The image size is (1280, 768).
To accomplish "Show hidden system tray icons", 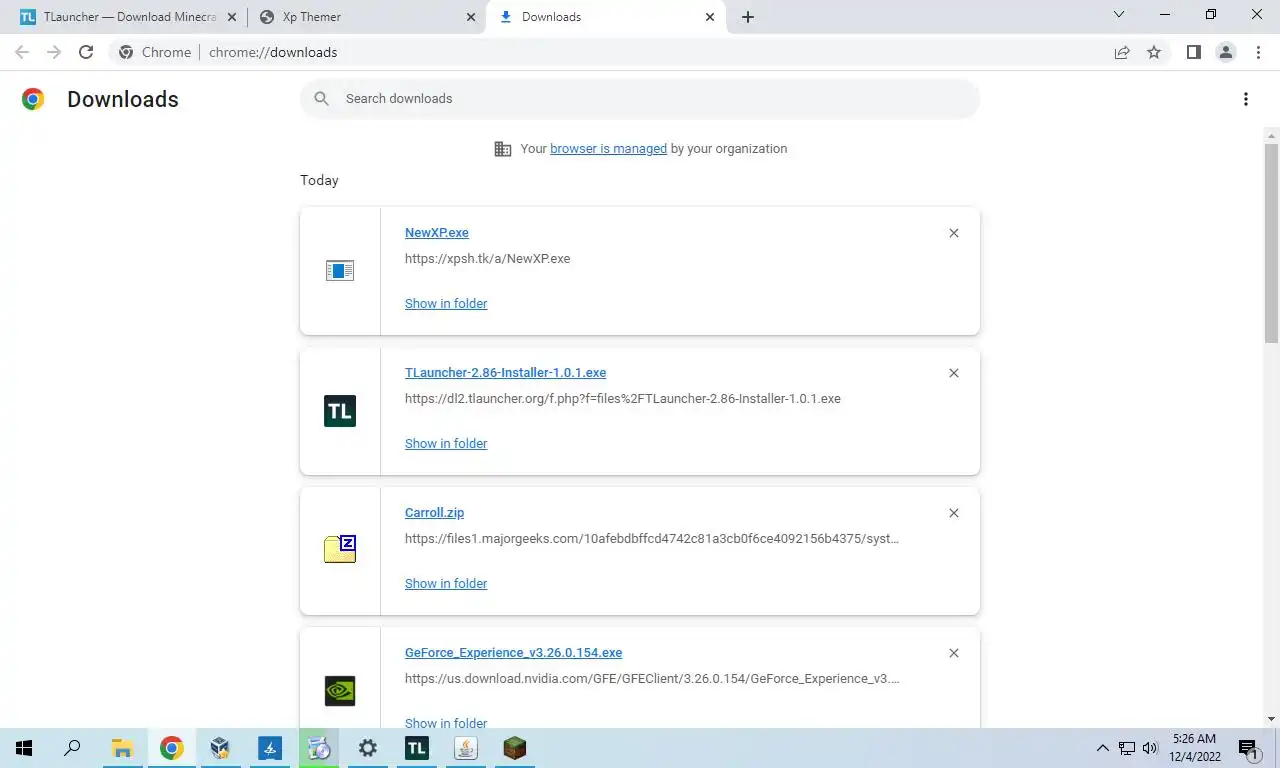I will [1103, 748].
